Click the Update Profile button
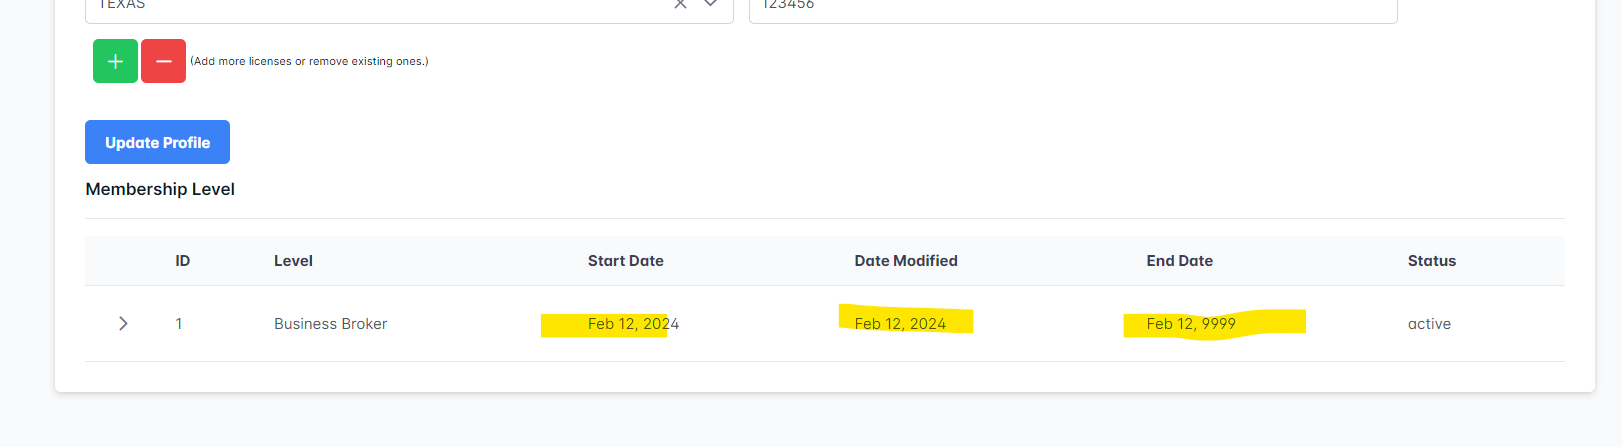 tap(157, 142)
